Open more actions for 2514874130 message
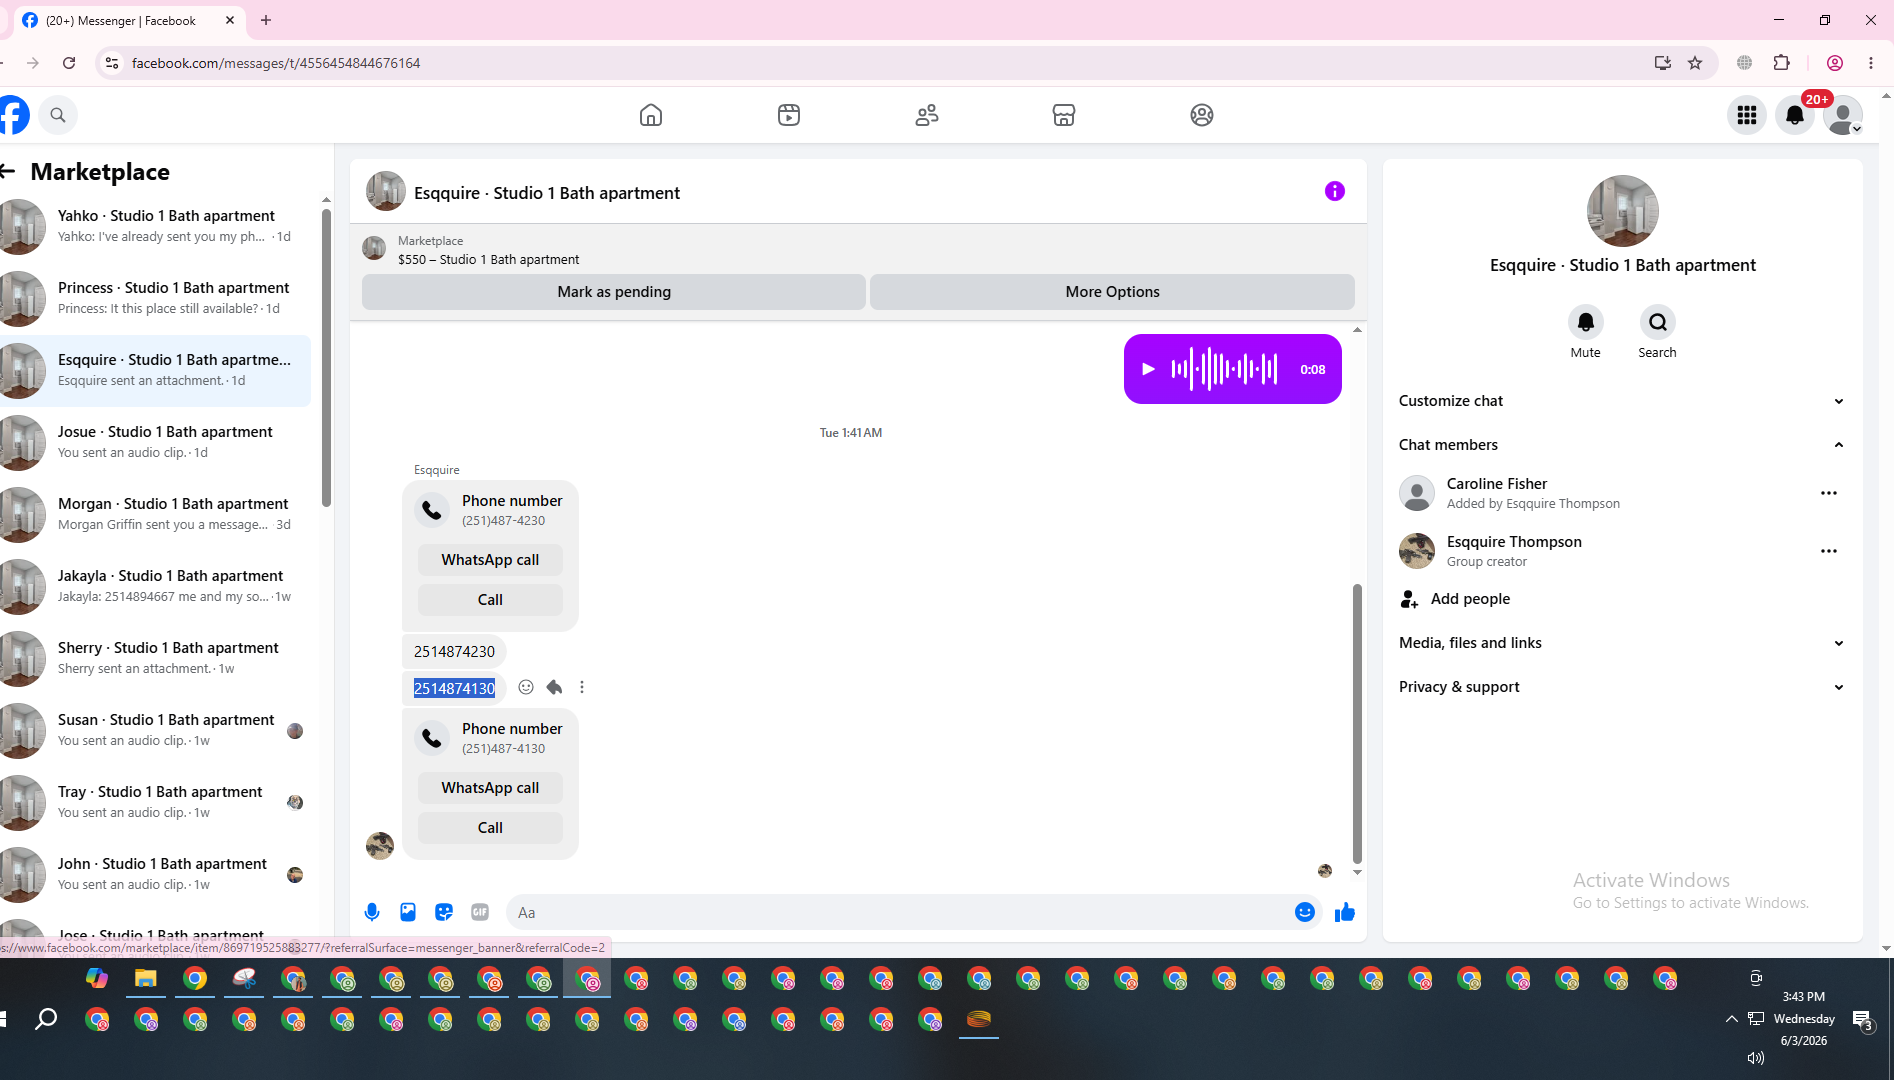1894x1080 pixels. click(x=582, y=687)
